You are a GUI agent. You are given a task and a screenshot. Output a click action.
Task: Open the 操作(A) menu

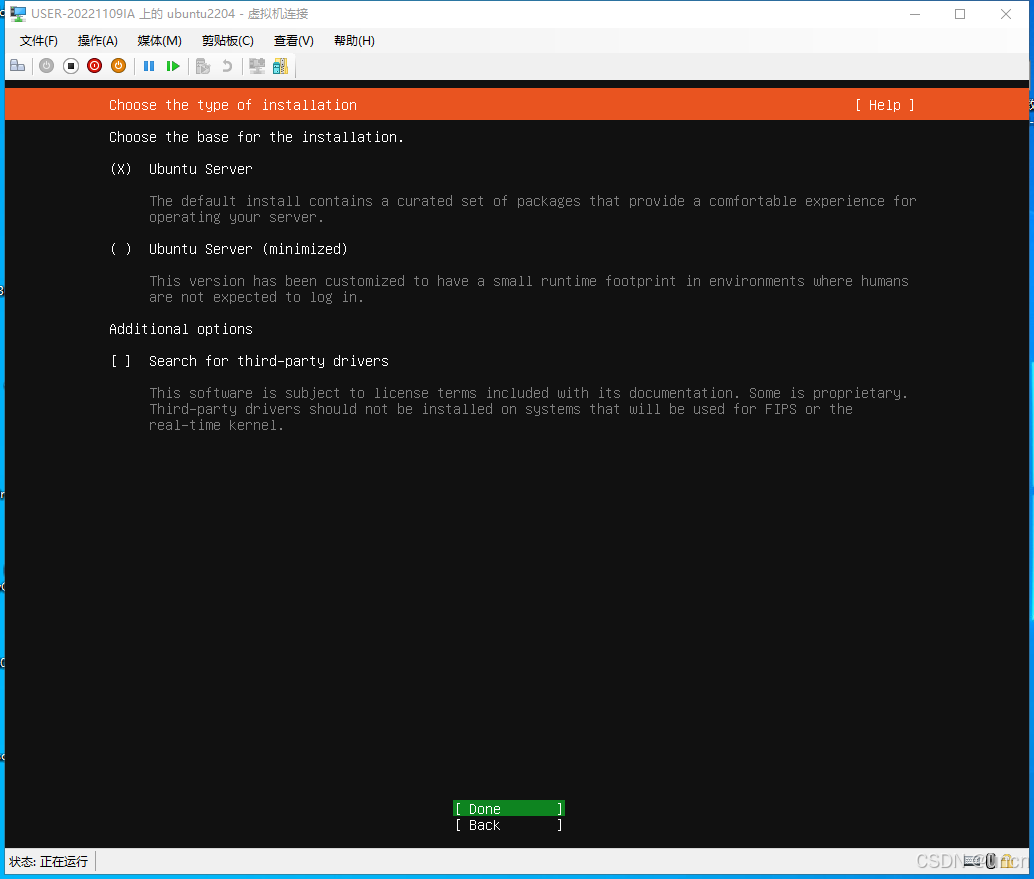[98, 41]
